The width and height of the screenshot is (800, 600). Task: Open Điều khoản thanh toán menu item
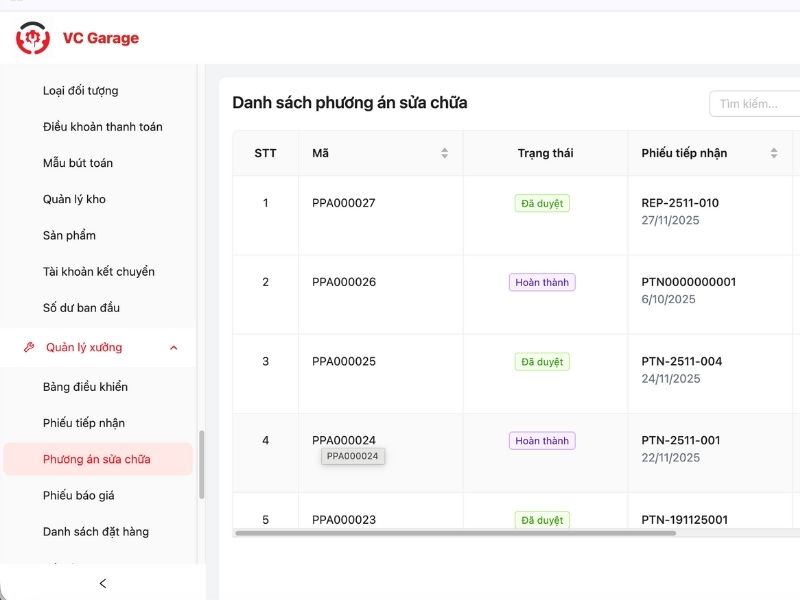pos(102,127)
